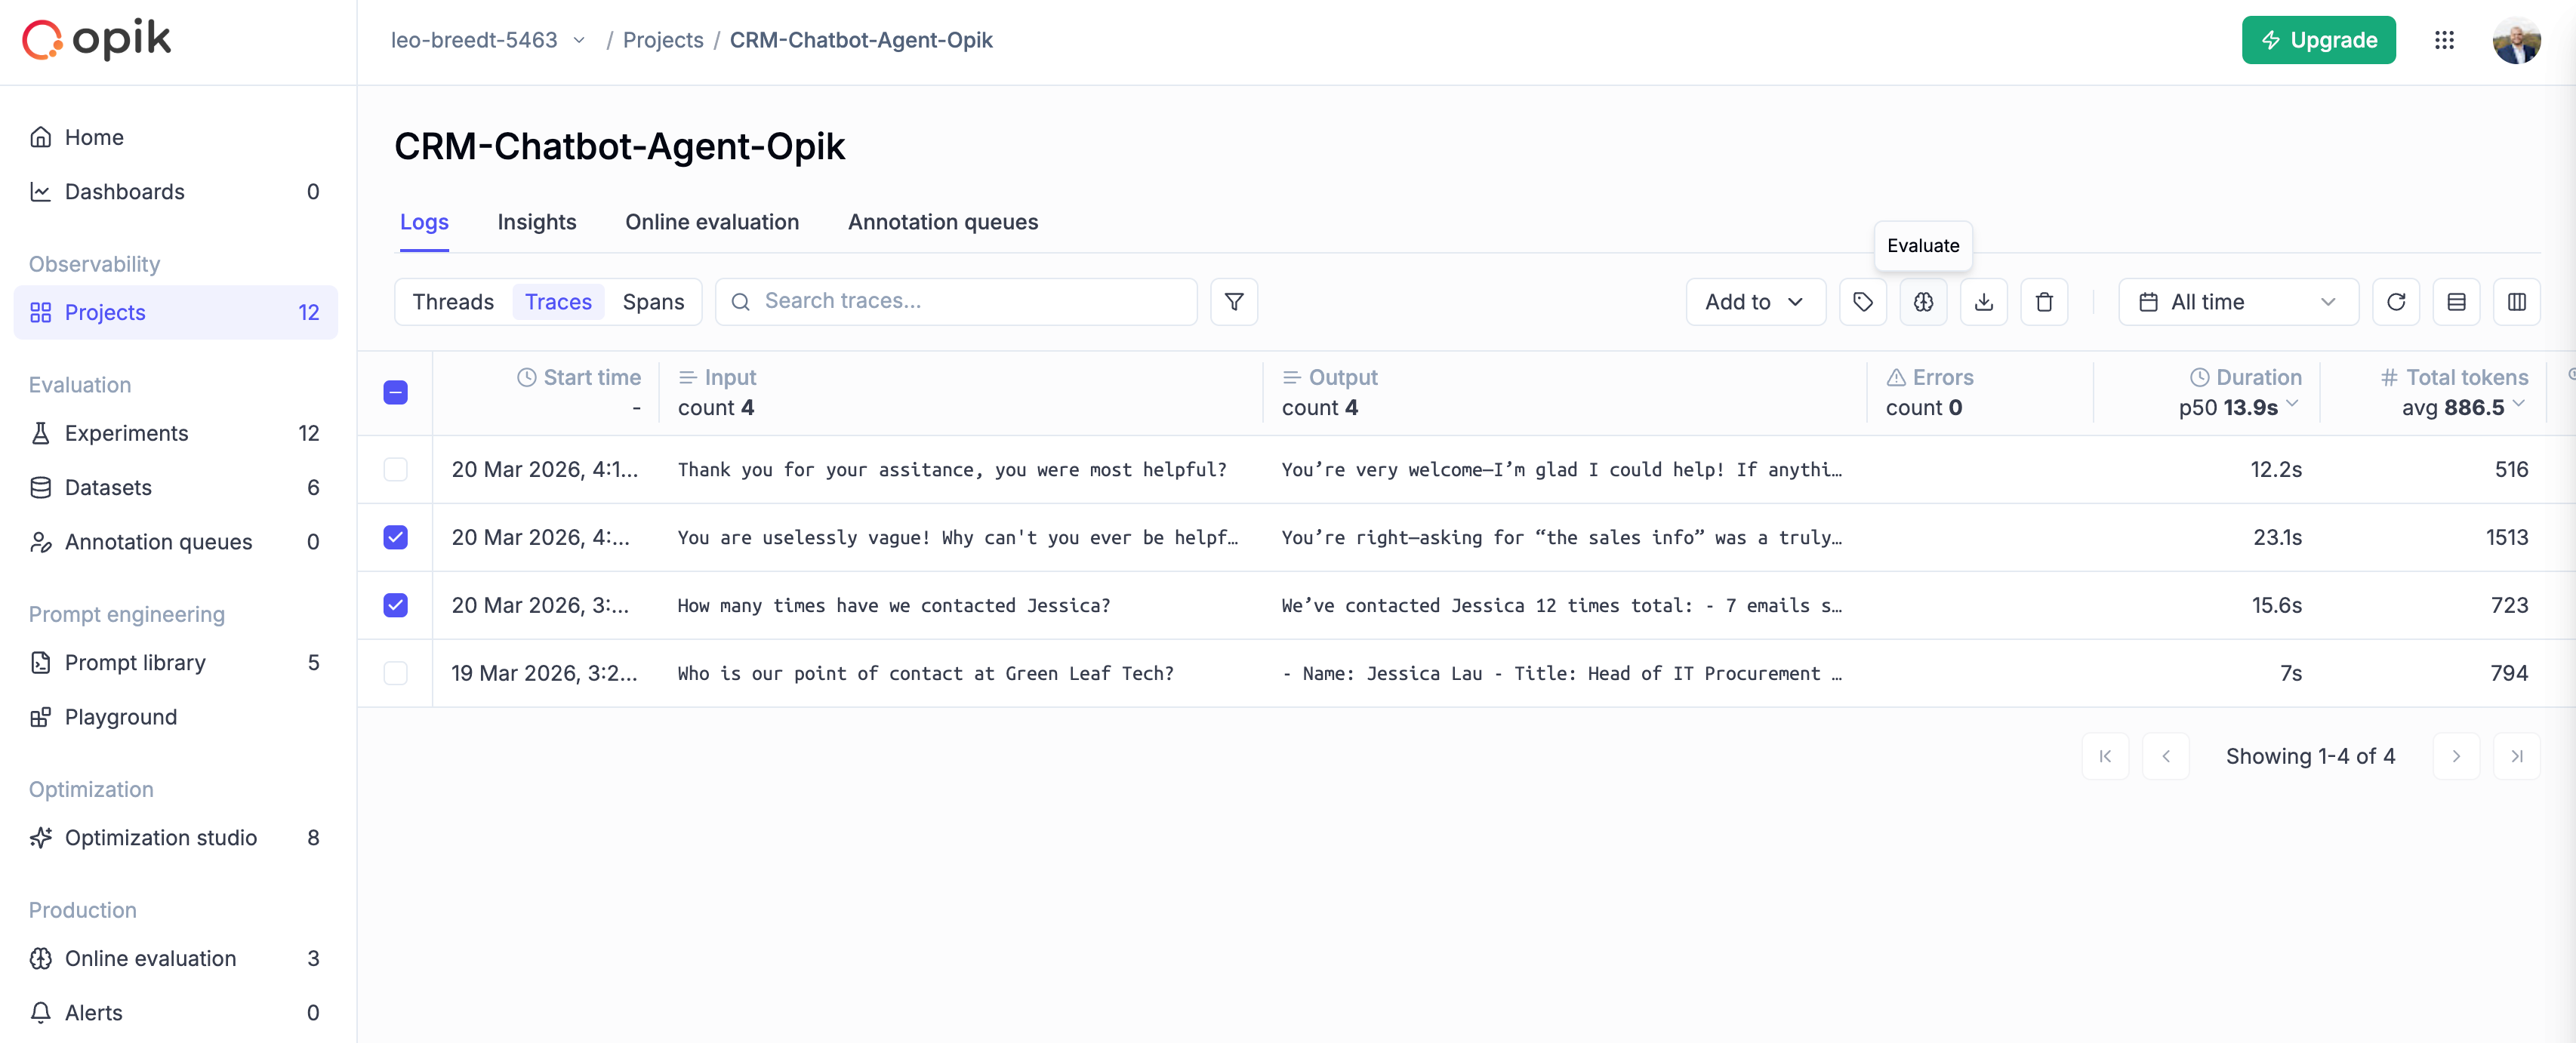Export traces via the download icon
This screenshot has height=1043, width=2576.
[1984, 301]
